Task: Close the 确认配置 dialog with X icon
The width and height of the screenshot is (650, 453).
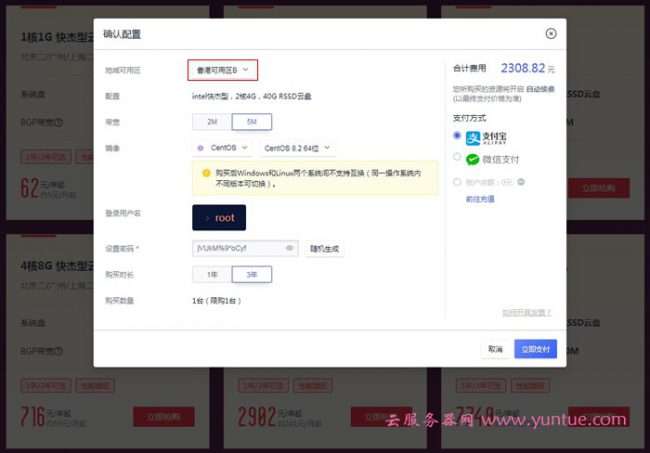Action: tap(550, 33)
